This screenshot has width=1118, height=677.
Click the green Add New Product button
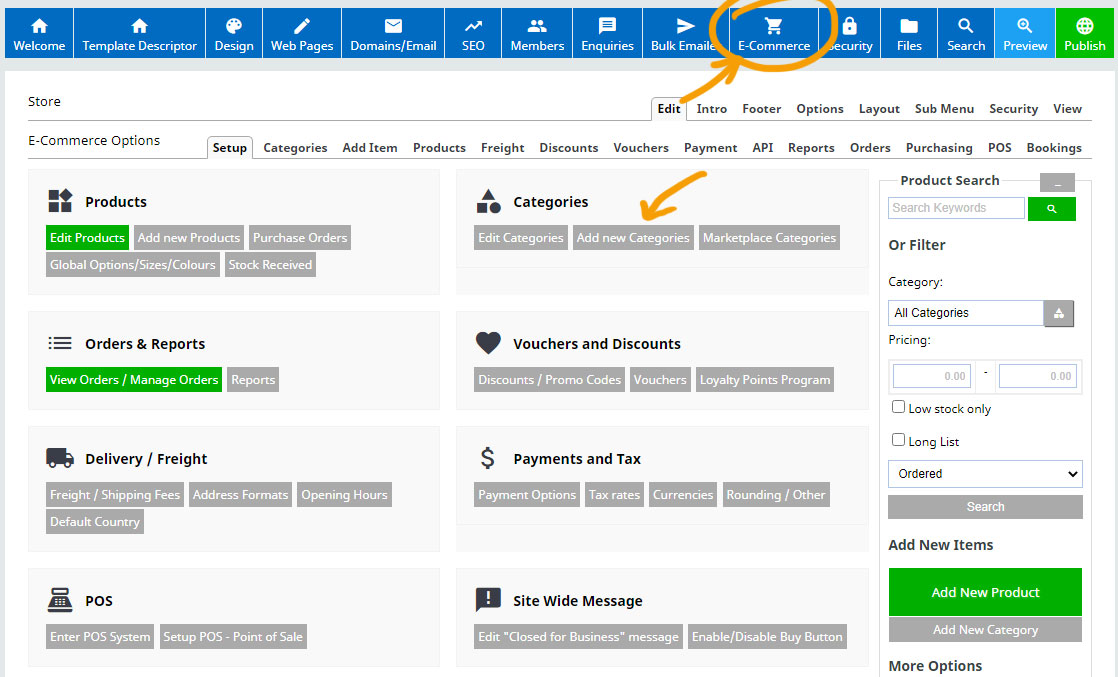[x=985, y=592]
